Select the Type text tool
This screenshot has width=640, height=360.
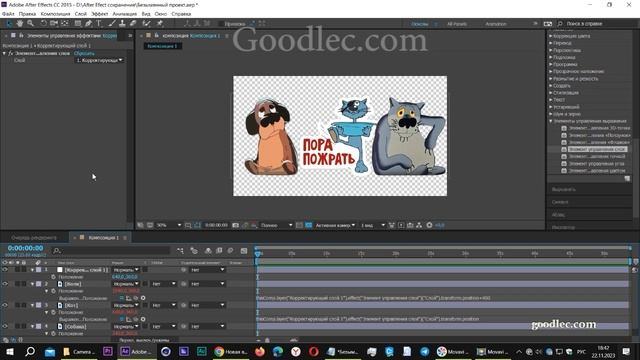pos(99,24)
